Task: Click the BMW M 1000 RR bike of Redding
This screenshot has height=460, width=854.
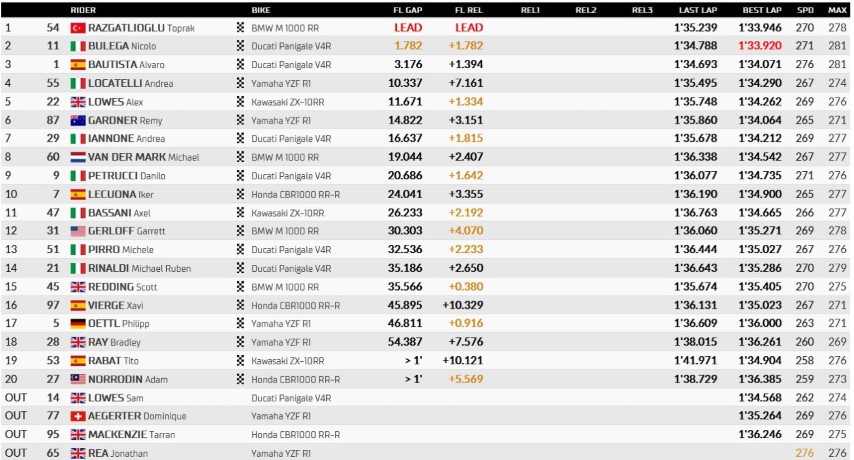Action: coord(285,287)
